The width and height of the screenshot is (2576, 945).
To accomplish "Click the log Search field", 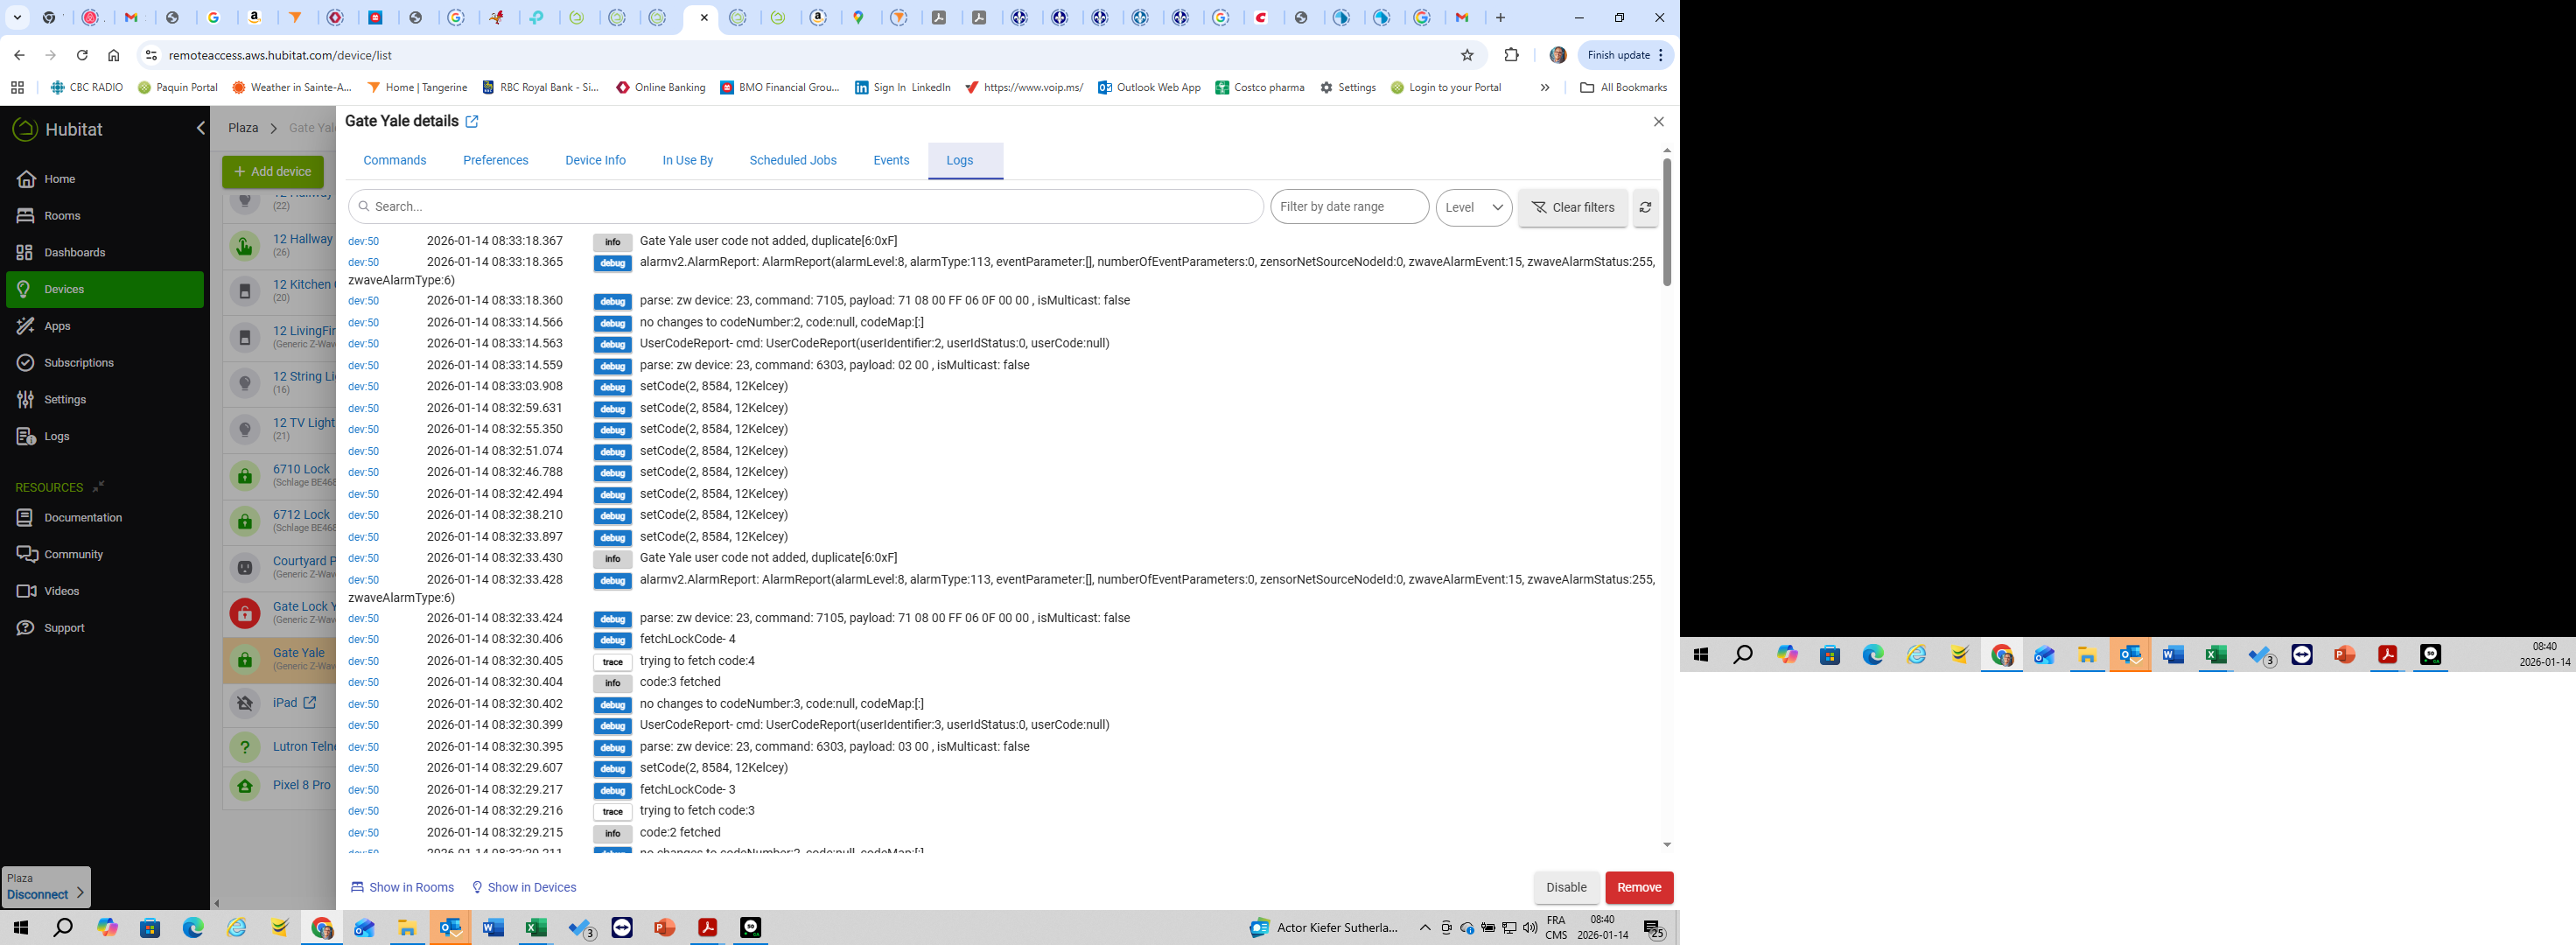I will [x=806, y=207].
